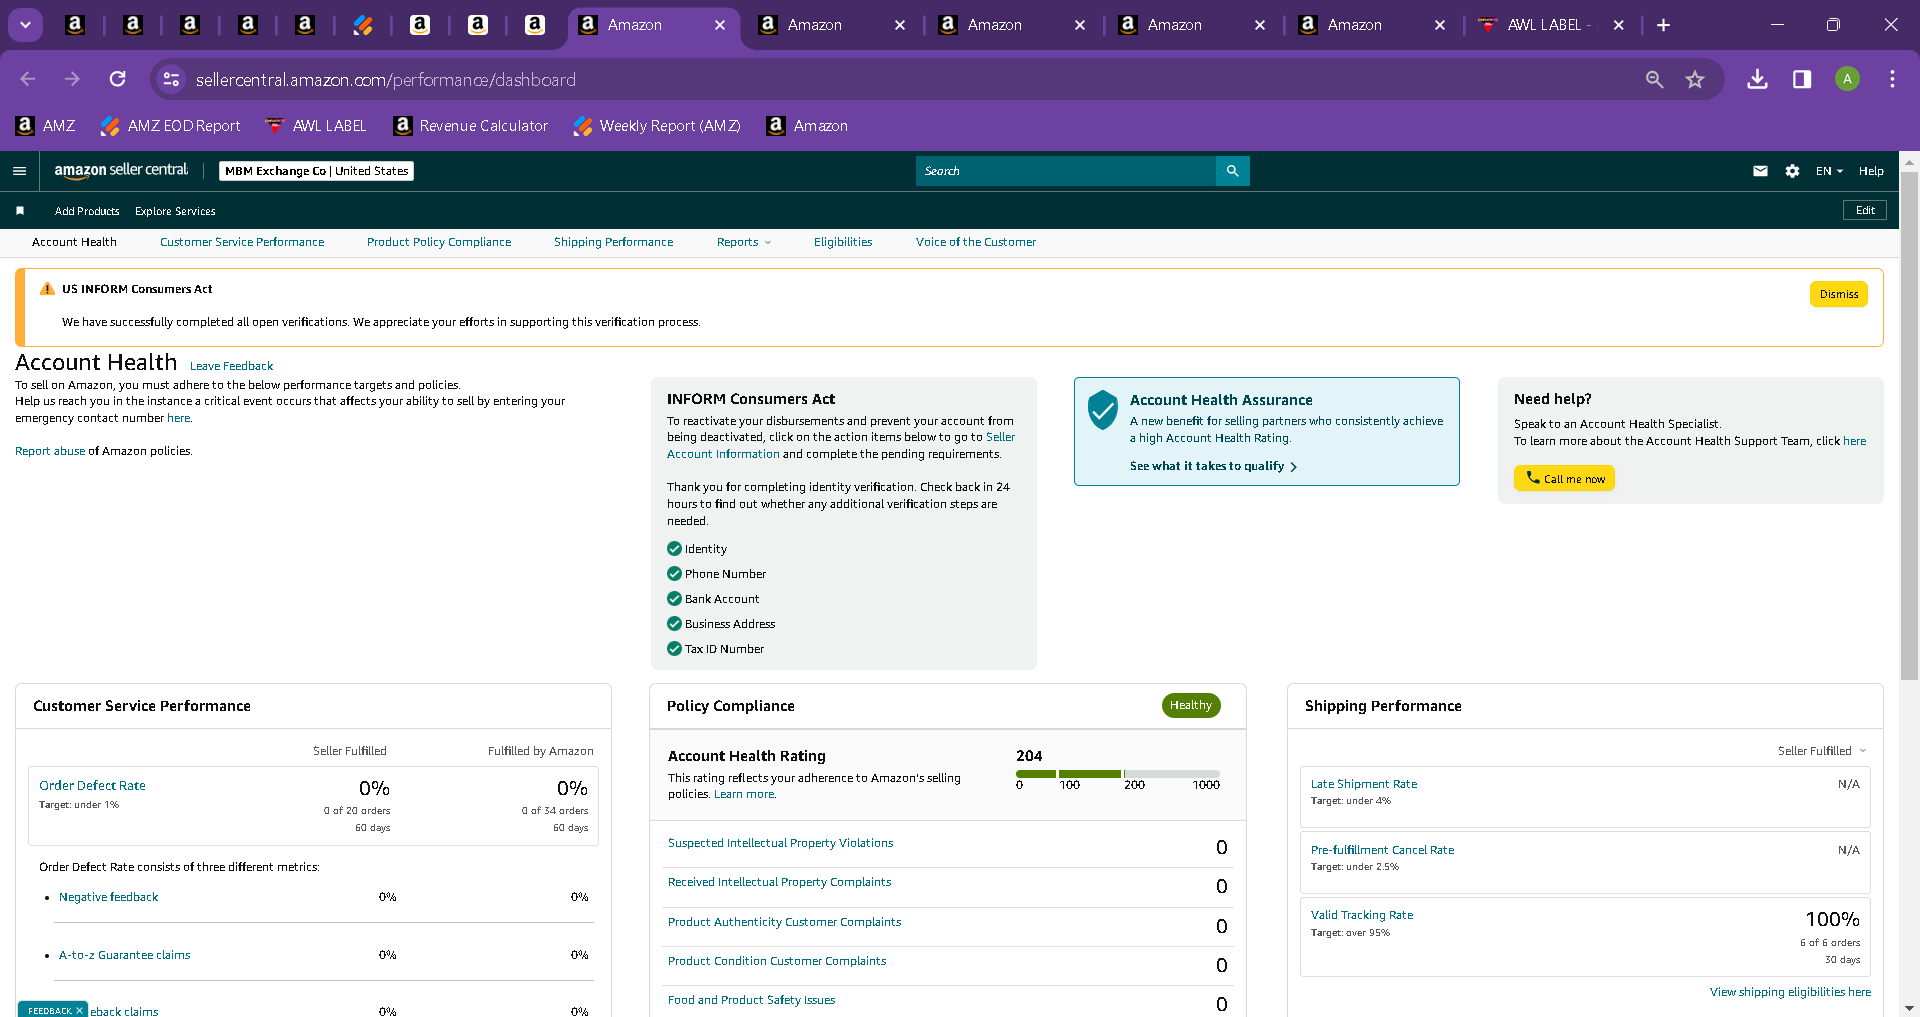Click the bookmark flag icon
The width and height of the screenshot is (1920, 1017).
pos(20,211)
